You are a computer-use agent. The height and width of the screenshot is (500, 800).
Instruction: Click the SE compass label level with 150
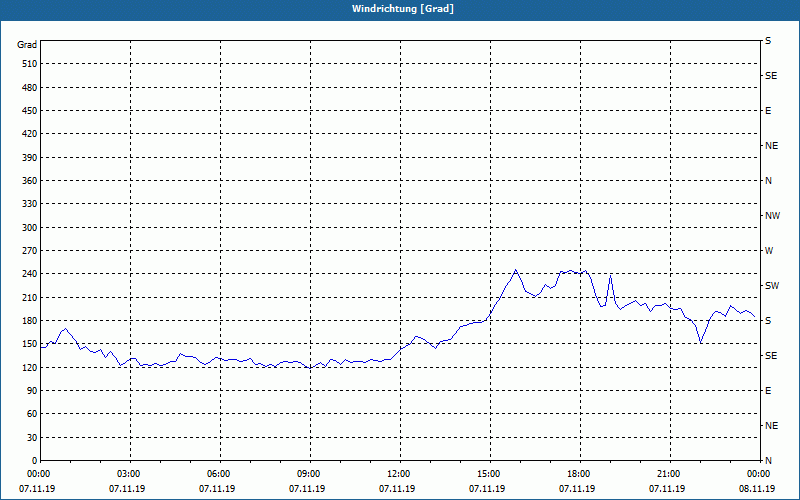point(771,356)
